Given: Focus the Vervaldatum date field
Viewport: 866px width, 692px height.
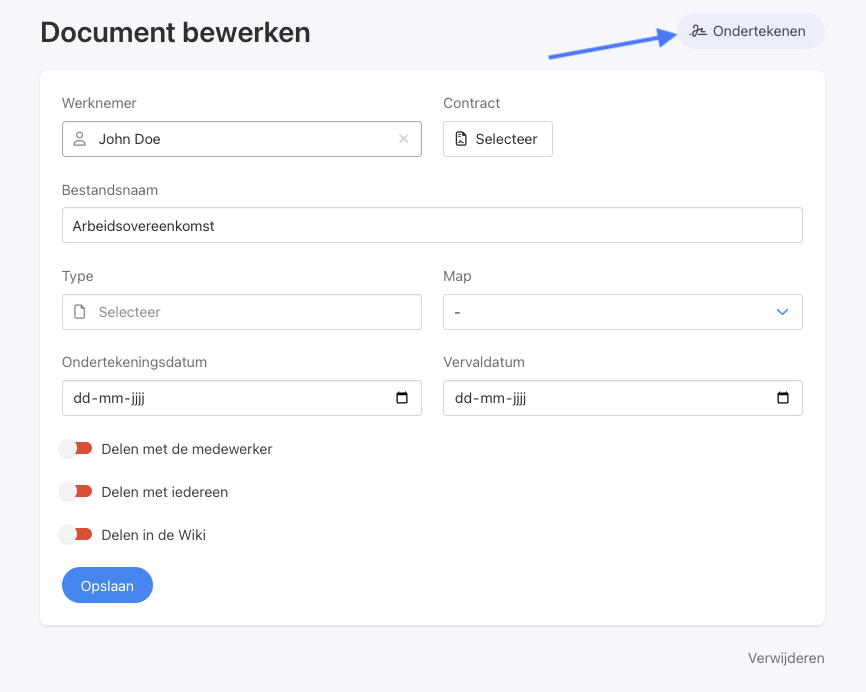Looking at the screenshot, I should 622,398.
